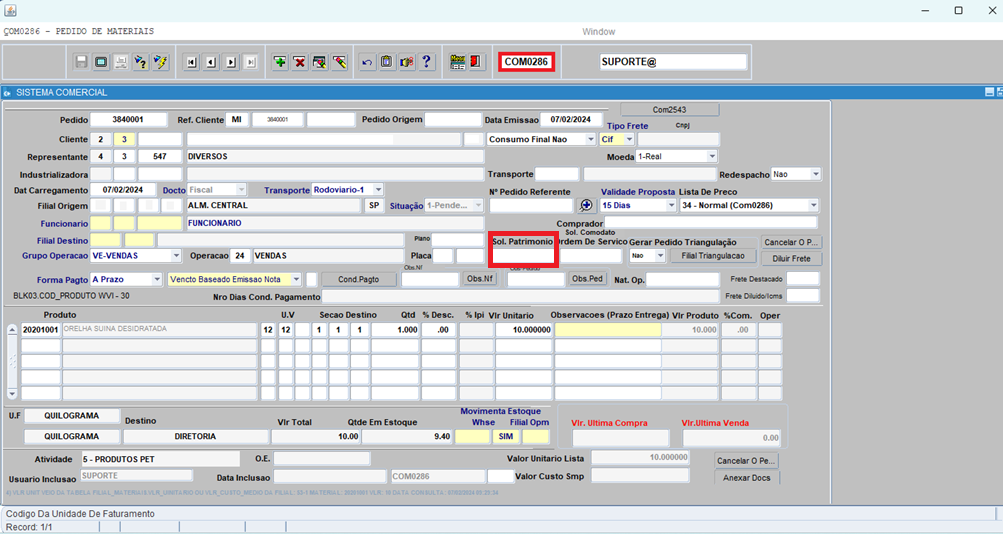Open the Moeda 1-Real dropdown
Image resolution: width=1003 pixels, height=534 pixels.
[711, 157]
